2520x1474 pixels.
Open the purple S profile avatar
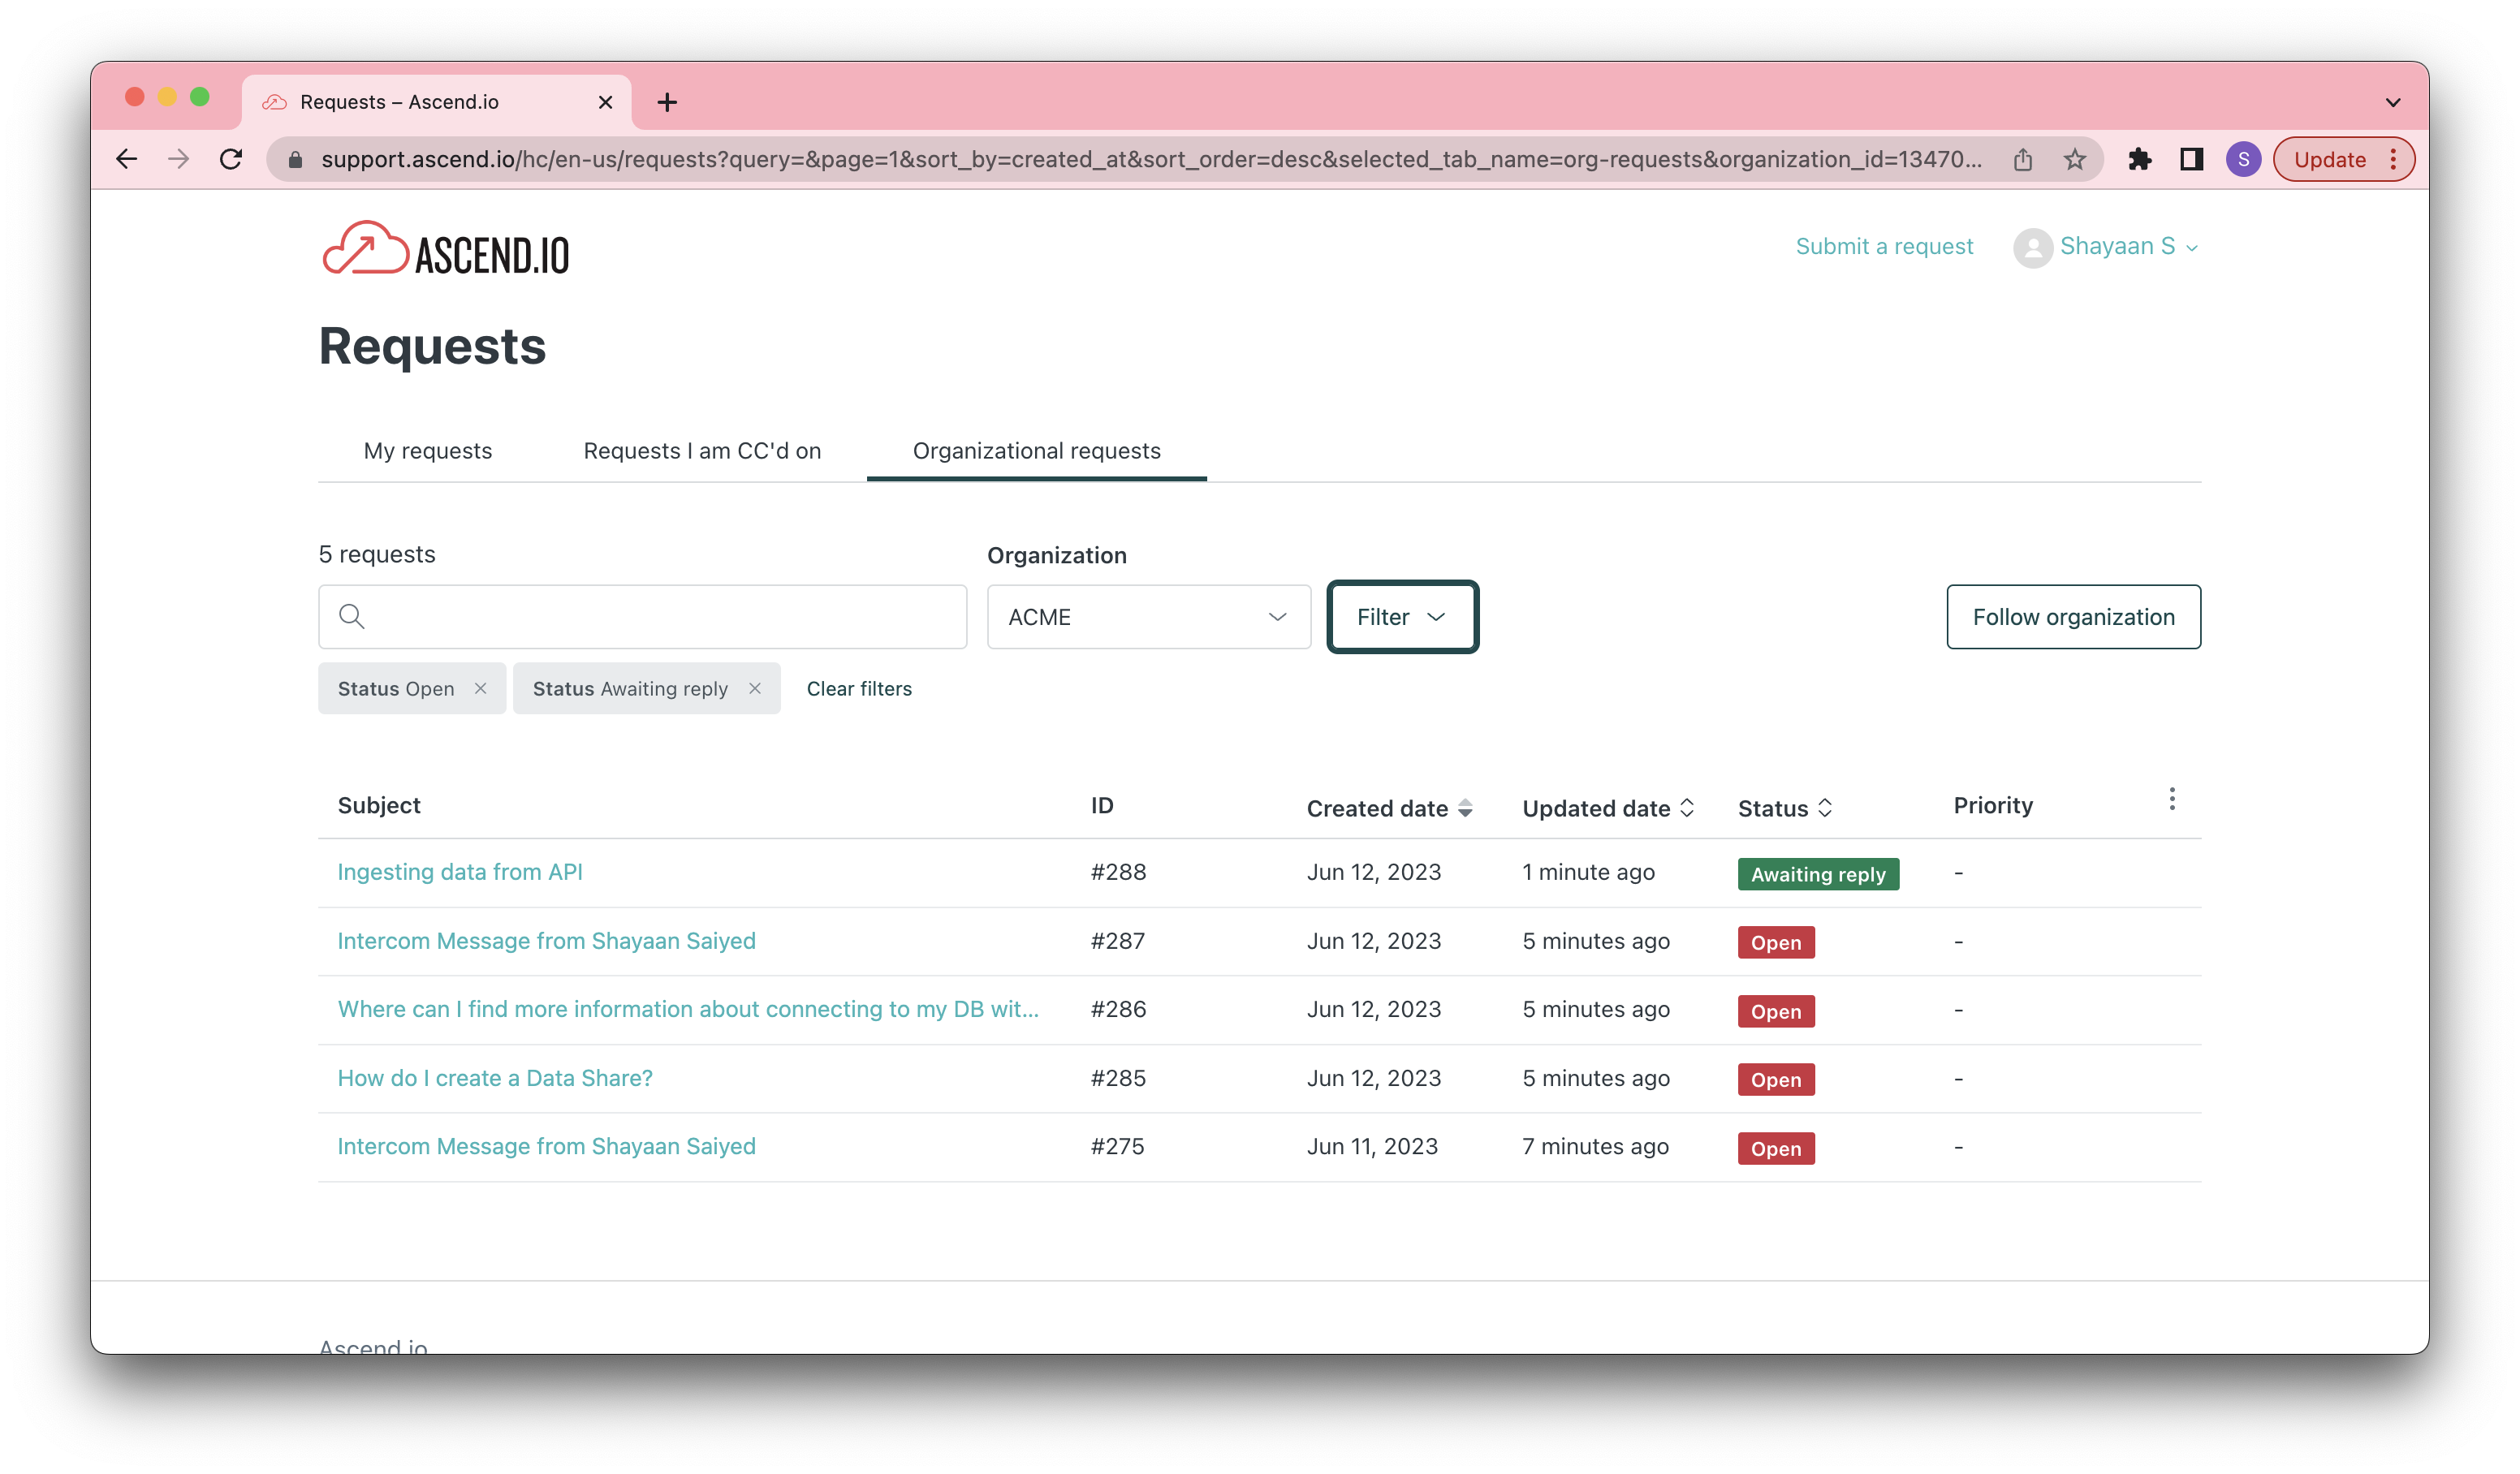pyautogui.click(x=2243, y=159)
